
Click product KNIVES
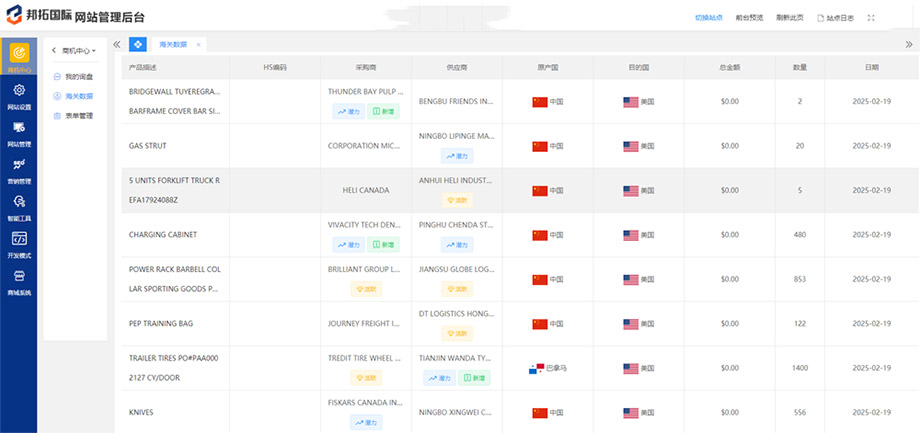pyautogui.click(x=141, y=412)
